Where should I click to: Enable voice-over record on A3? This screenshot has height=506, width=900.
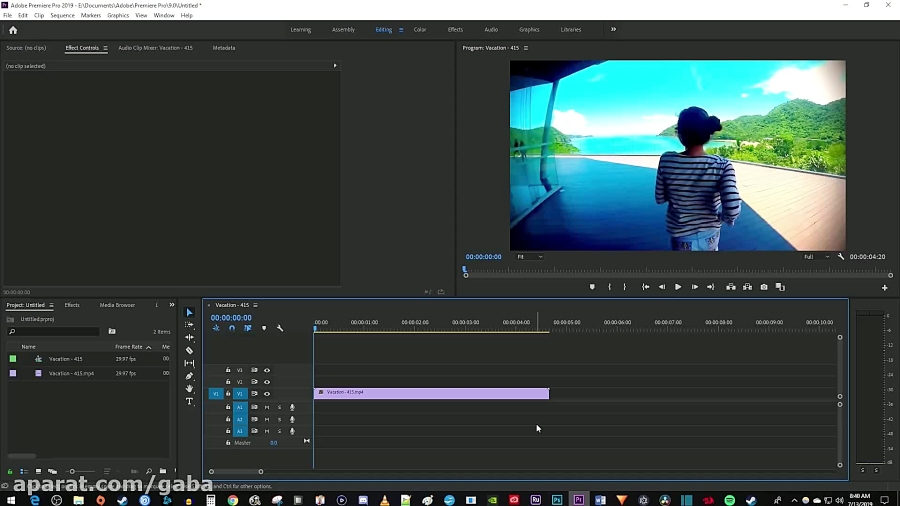(292, 431)
